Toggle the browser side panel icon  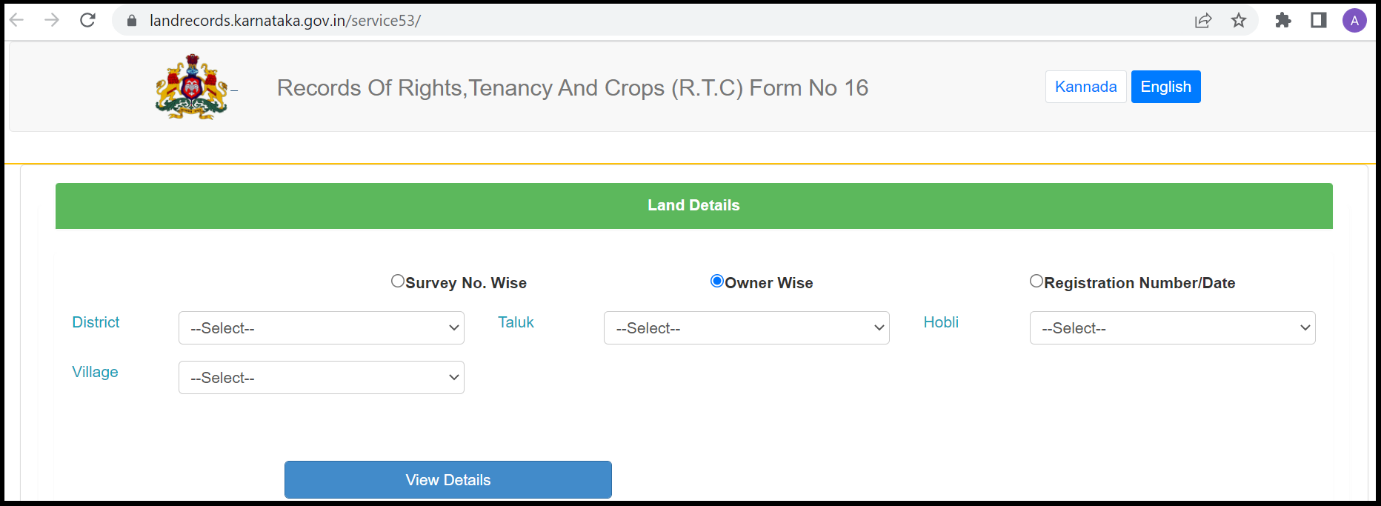(x=1318, y=20)
